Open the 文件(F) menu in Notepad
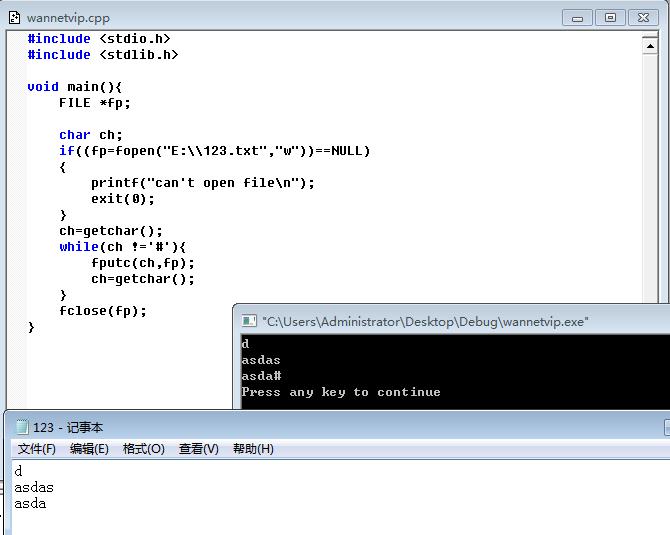The width and height of the screenshot is (670, 535). (37, 449)
